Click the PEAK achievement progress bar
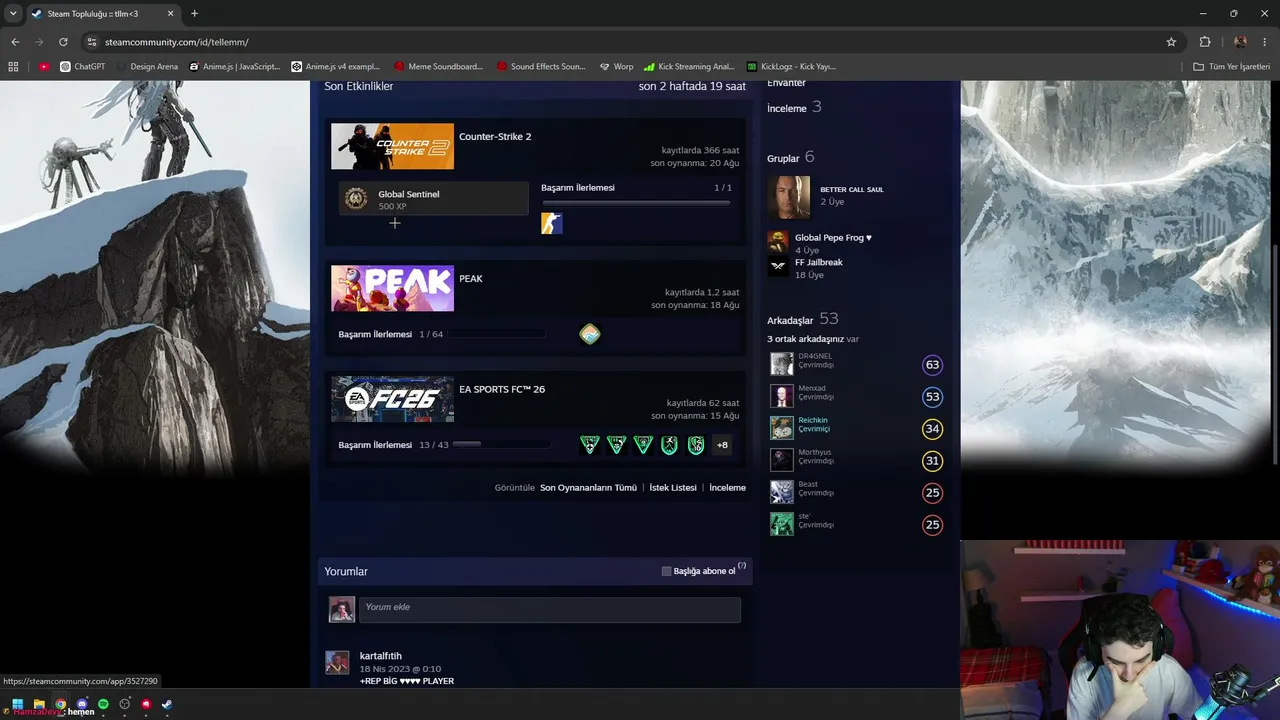1280x720 pixels. (499, 334)
